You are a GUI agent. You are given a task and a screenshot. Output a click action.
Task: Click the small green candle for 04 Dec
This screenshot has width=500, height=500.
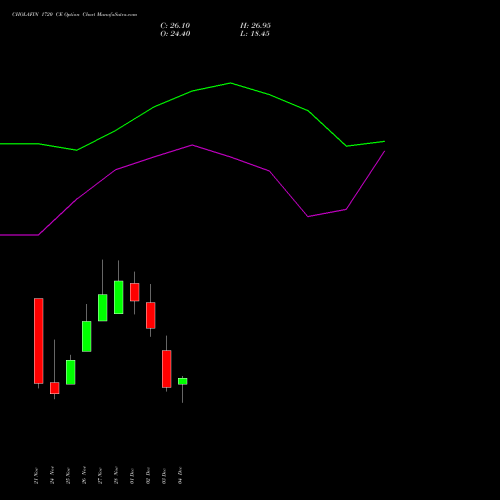point(183,381)
